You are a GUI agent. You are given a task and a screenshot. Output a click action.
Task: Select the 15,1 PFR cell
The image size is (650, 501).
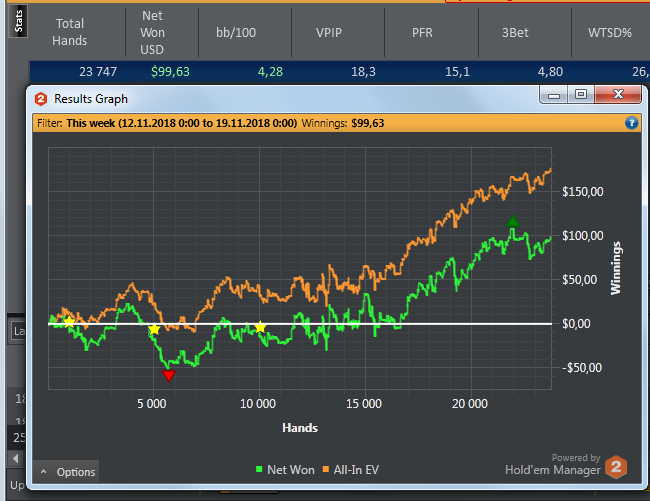457,72
